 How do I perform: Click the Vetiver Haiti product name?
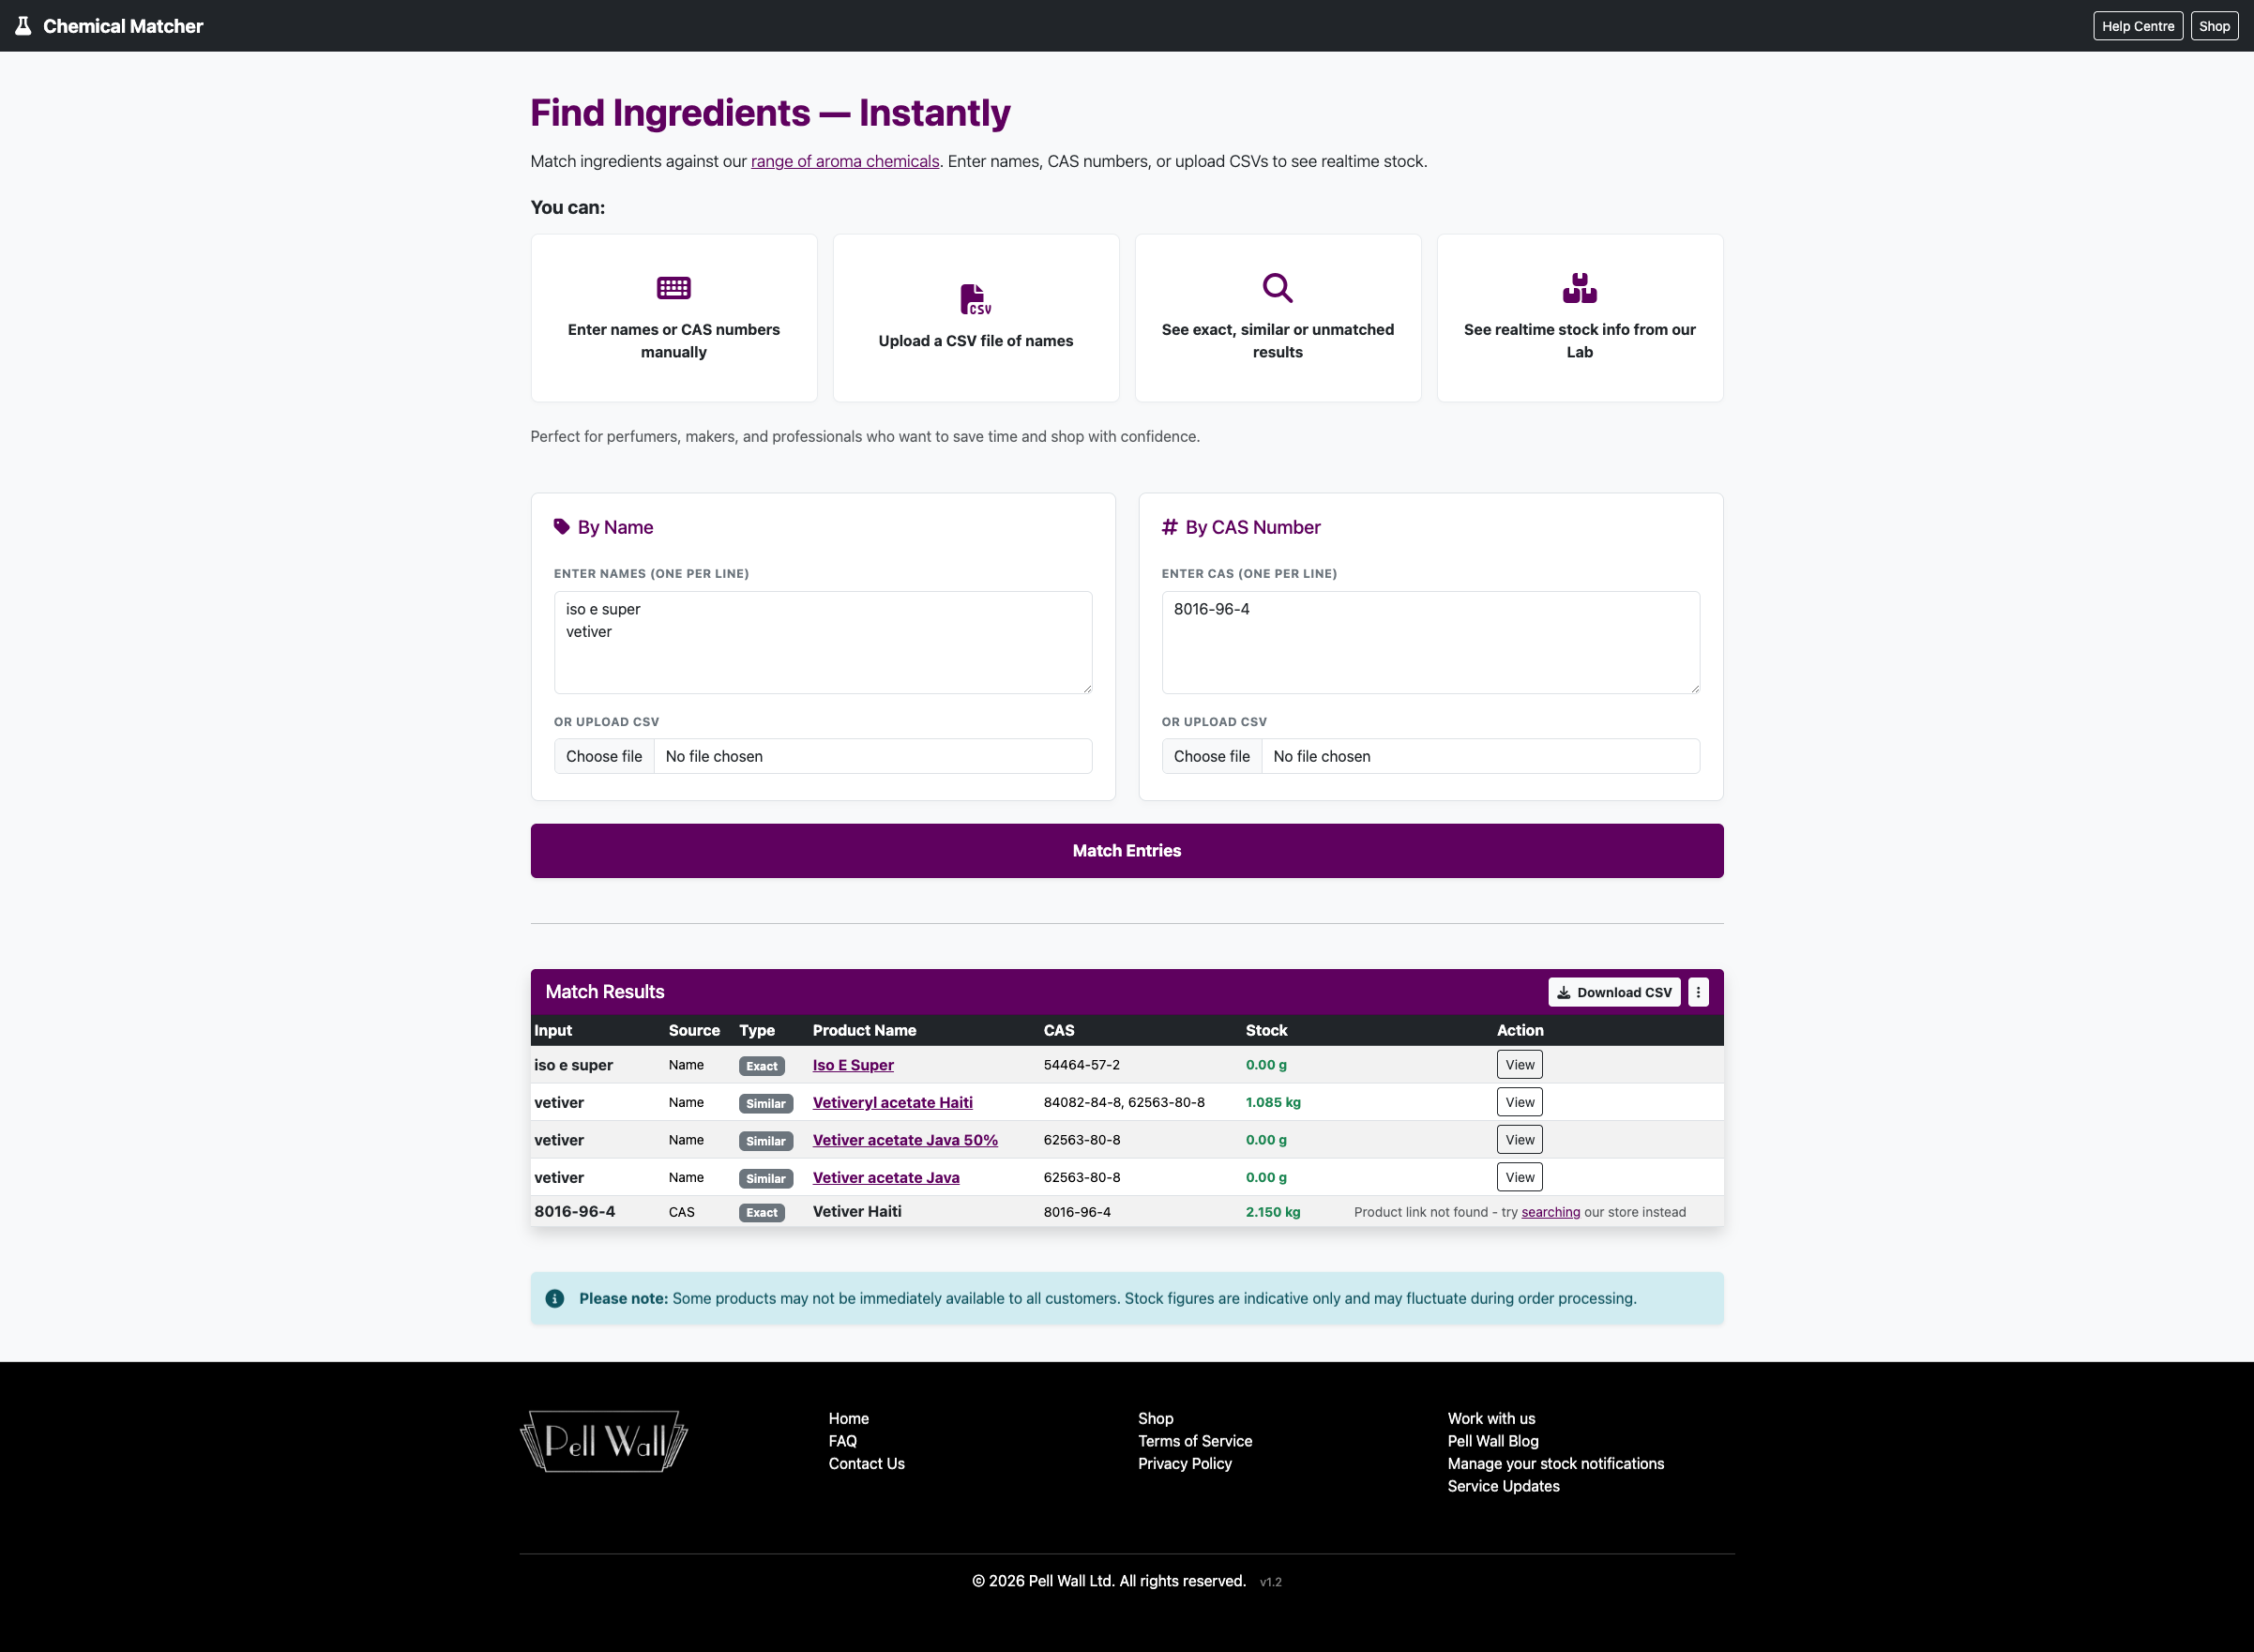click(857, 1212)
